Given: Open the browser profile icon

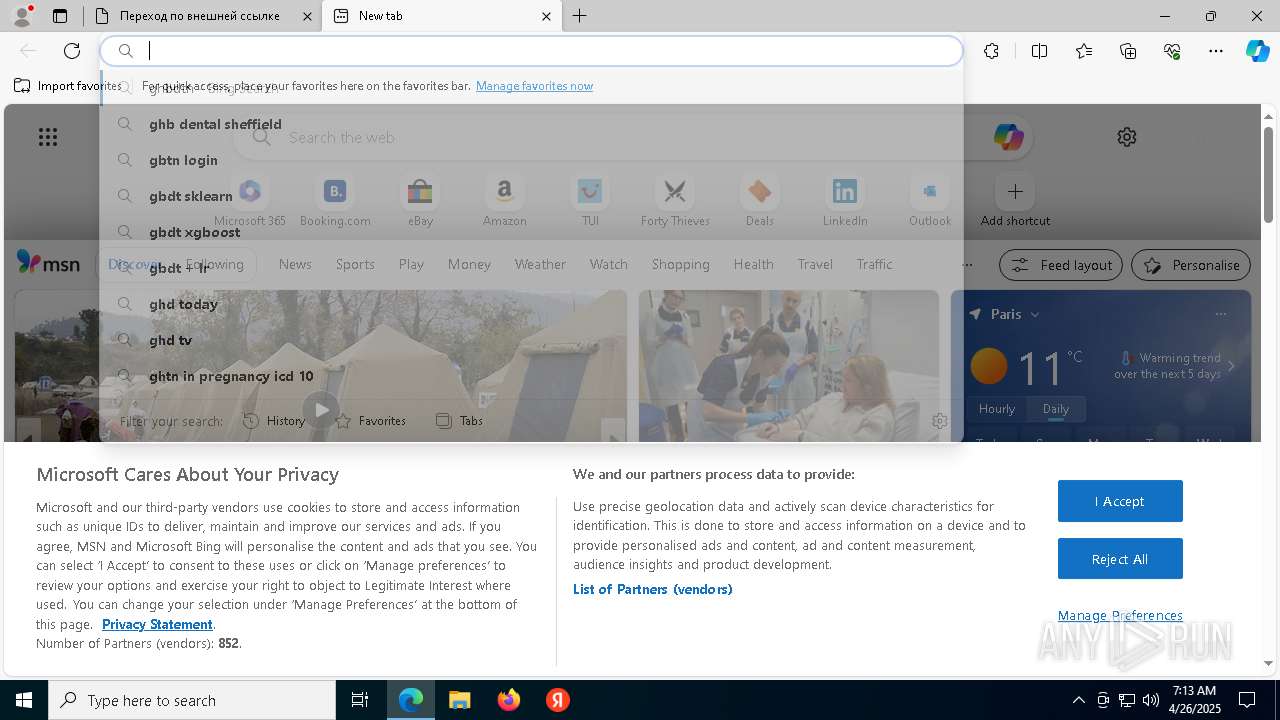Looking at the screenshot, I should pyautogui.click(x=21, y=16).
